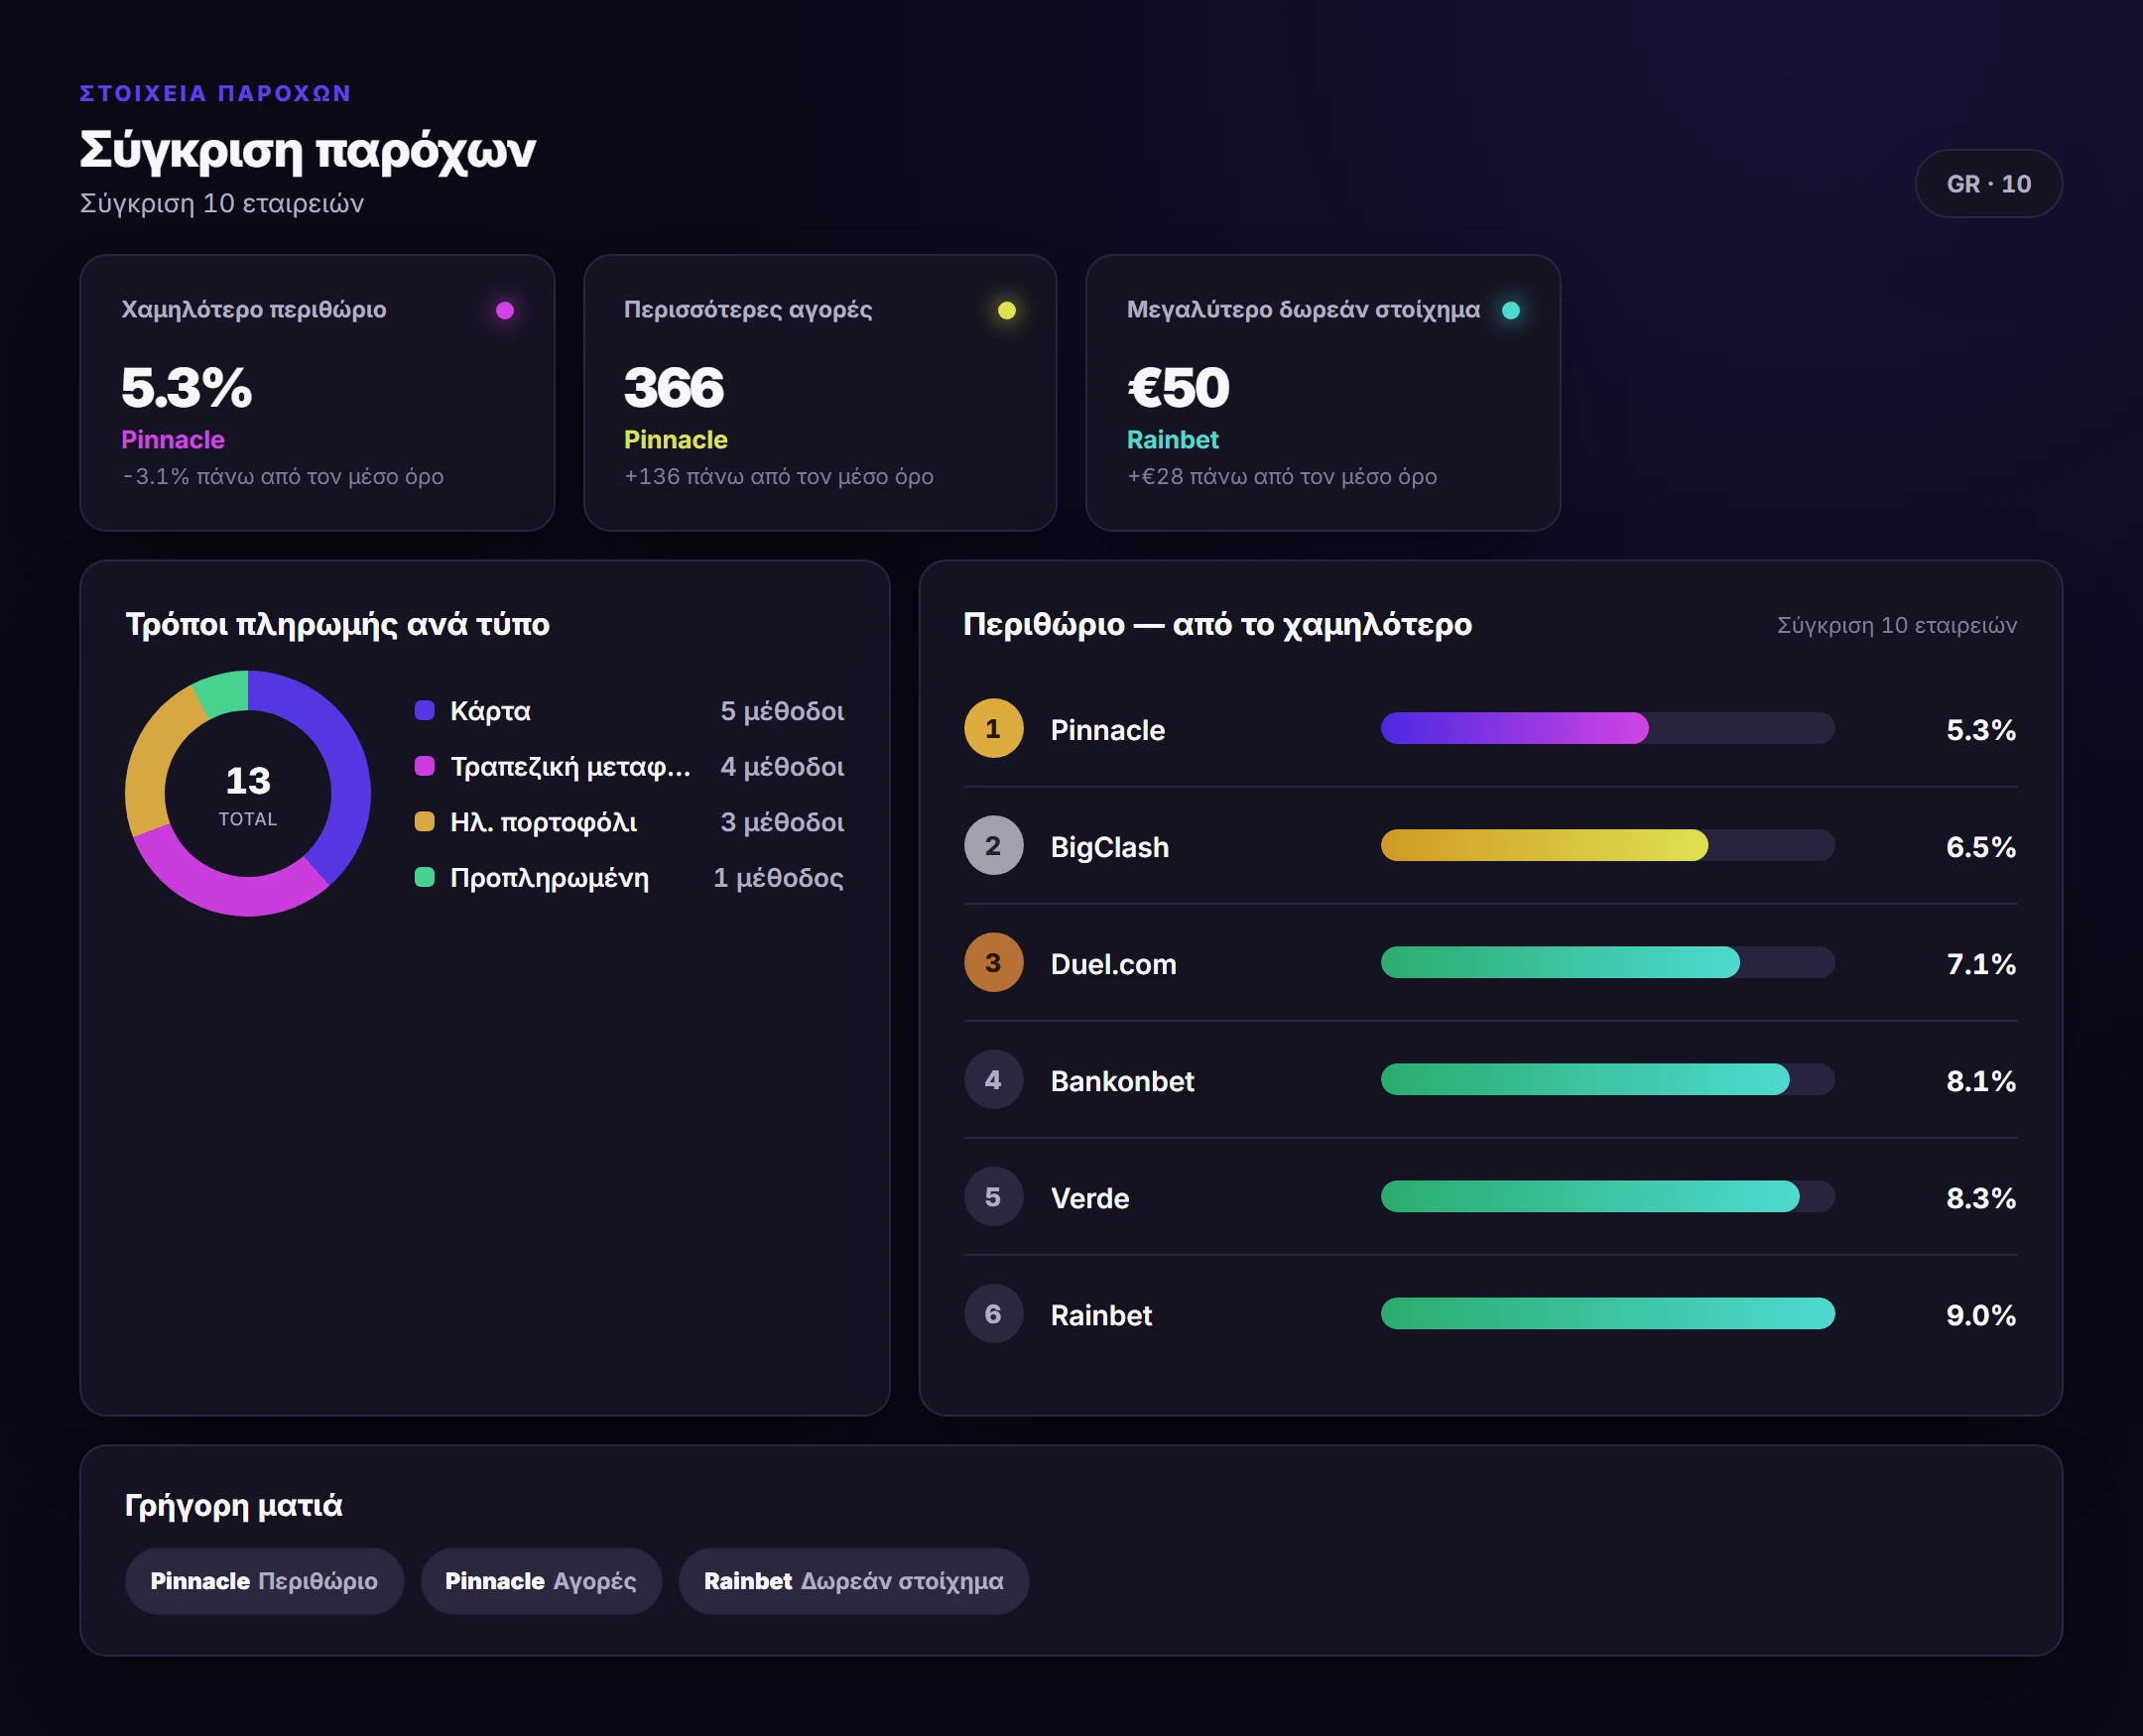This screenshot has height=1736, width=2143.
Task: Click the Κάρτα legend color square
Action: coord(425,711)
